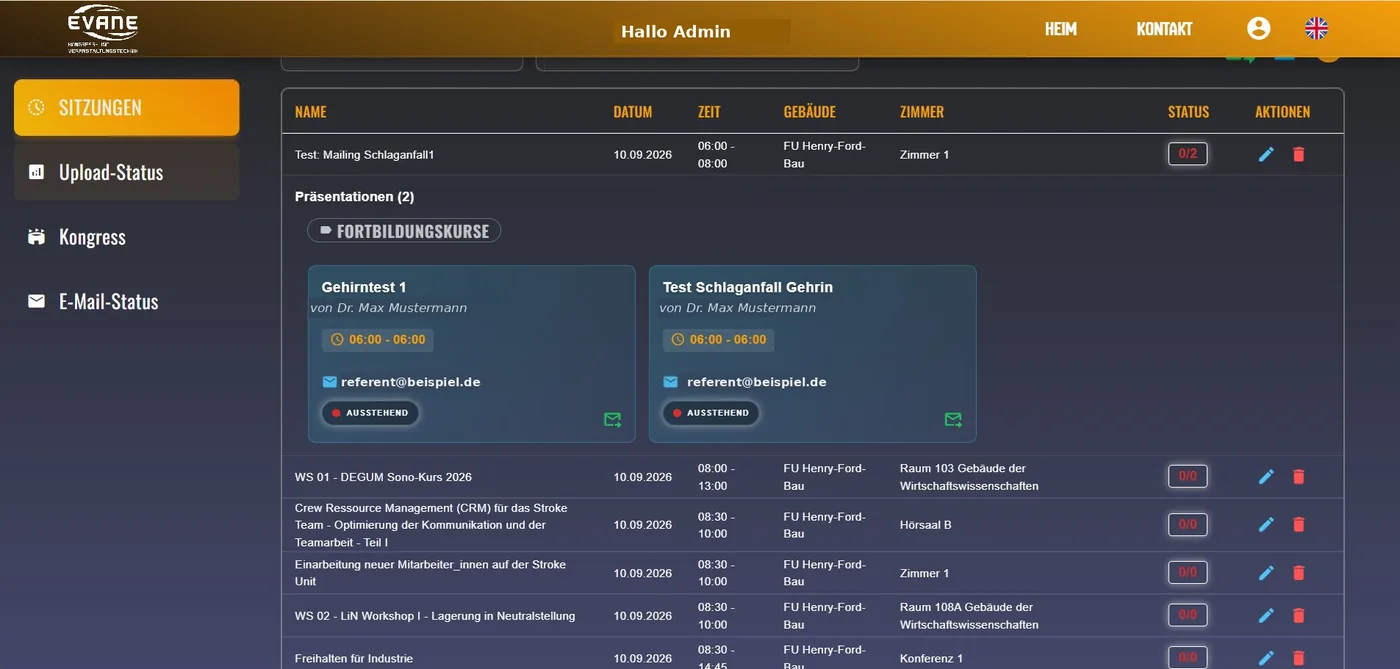Click the clock icon beside SITZUNGEN

tap(36, 107)
